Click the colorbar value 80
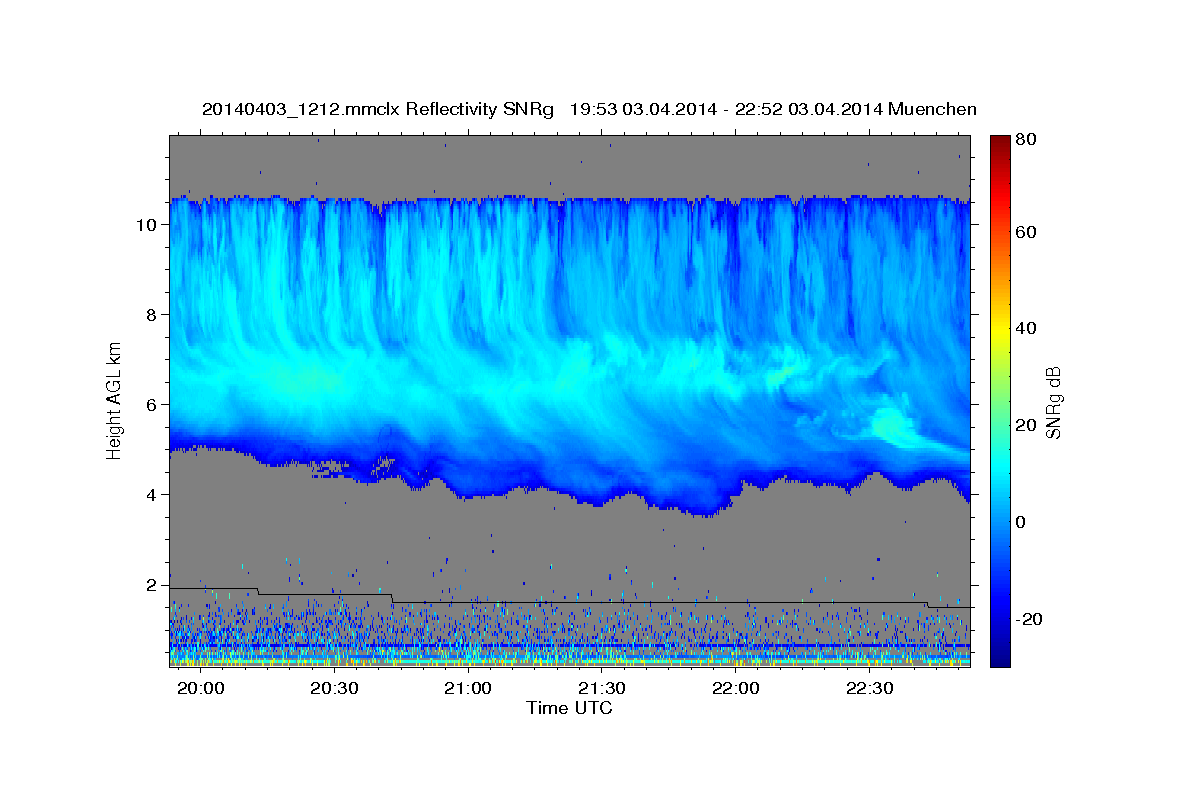 pos(1025,140)
